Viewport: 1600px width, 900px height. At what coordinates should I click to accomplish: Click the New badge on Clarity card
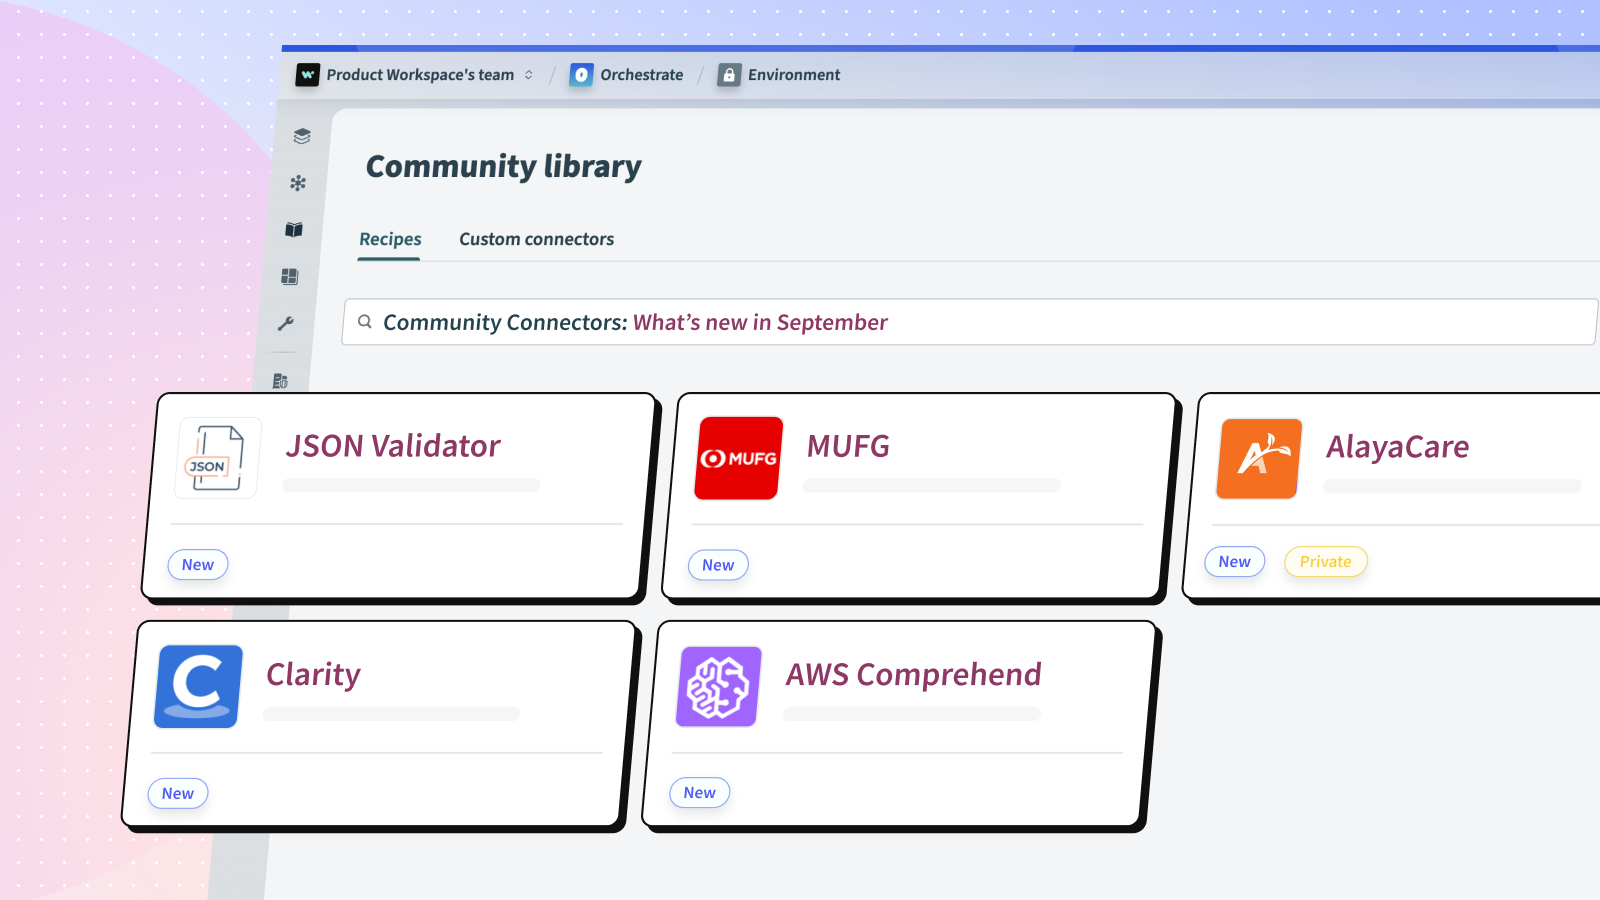178,794
